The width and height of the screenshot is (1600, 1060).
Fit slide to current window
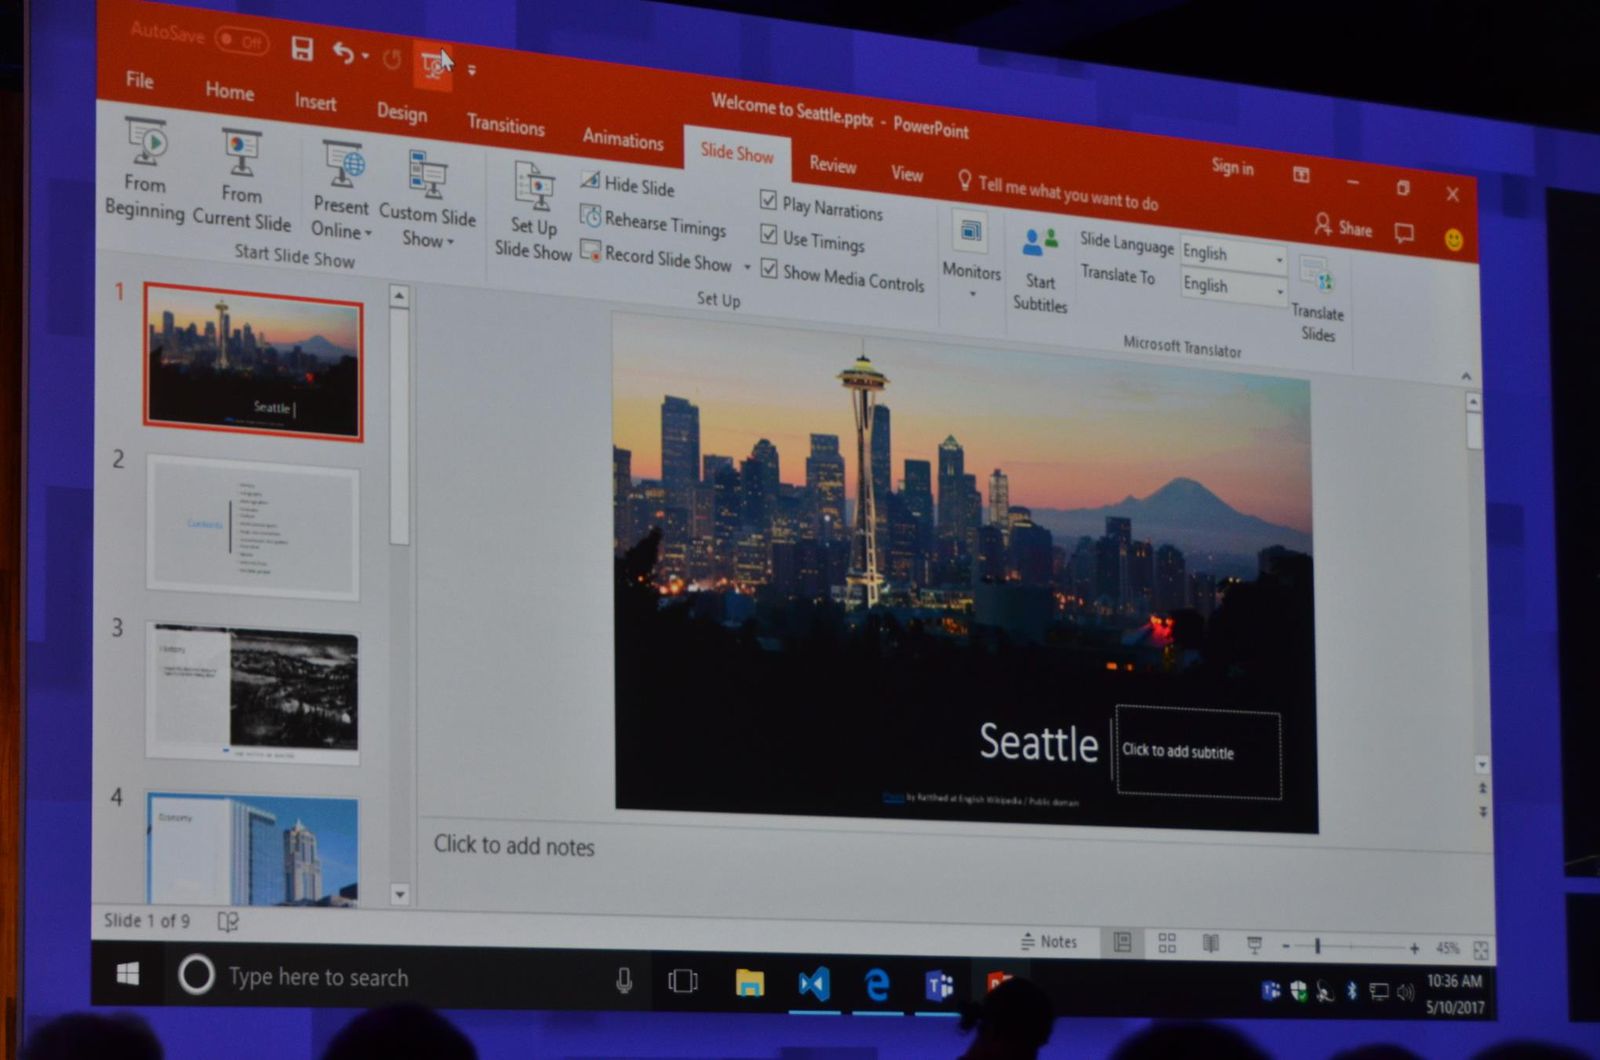(1480, 949)
